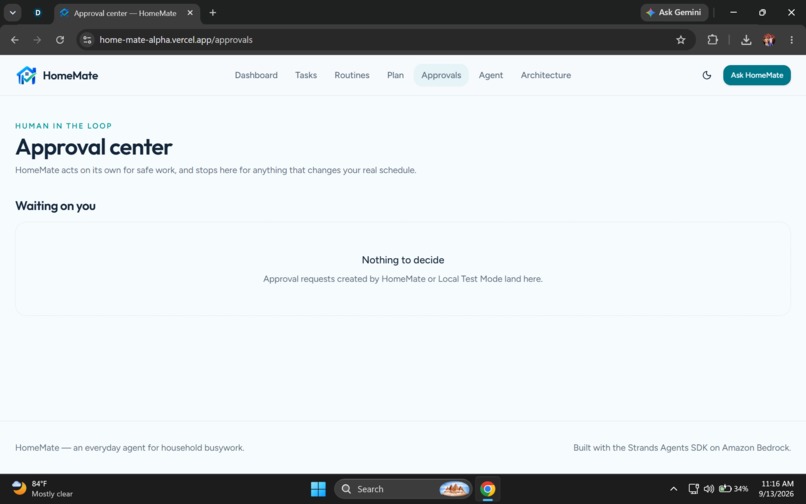Go back using the browser back arrow
Viewport: 806px width, 504px height.
pyautogui.click(x=15, y=40)
